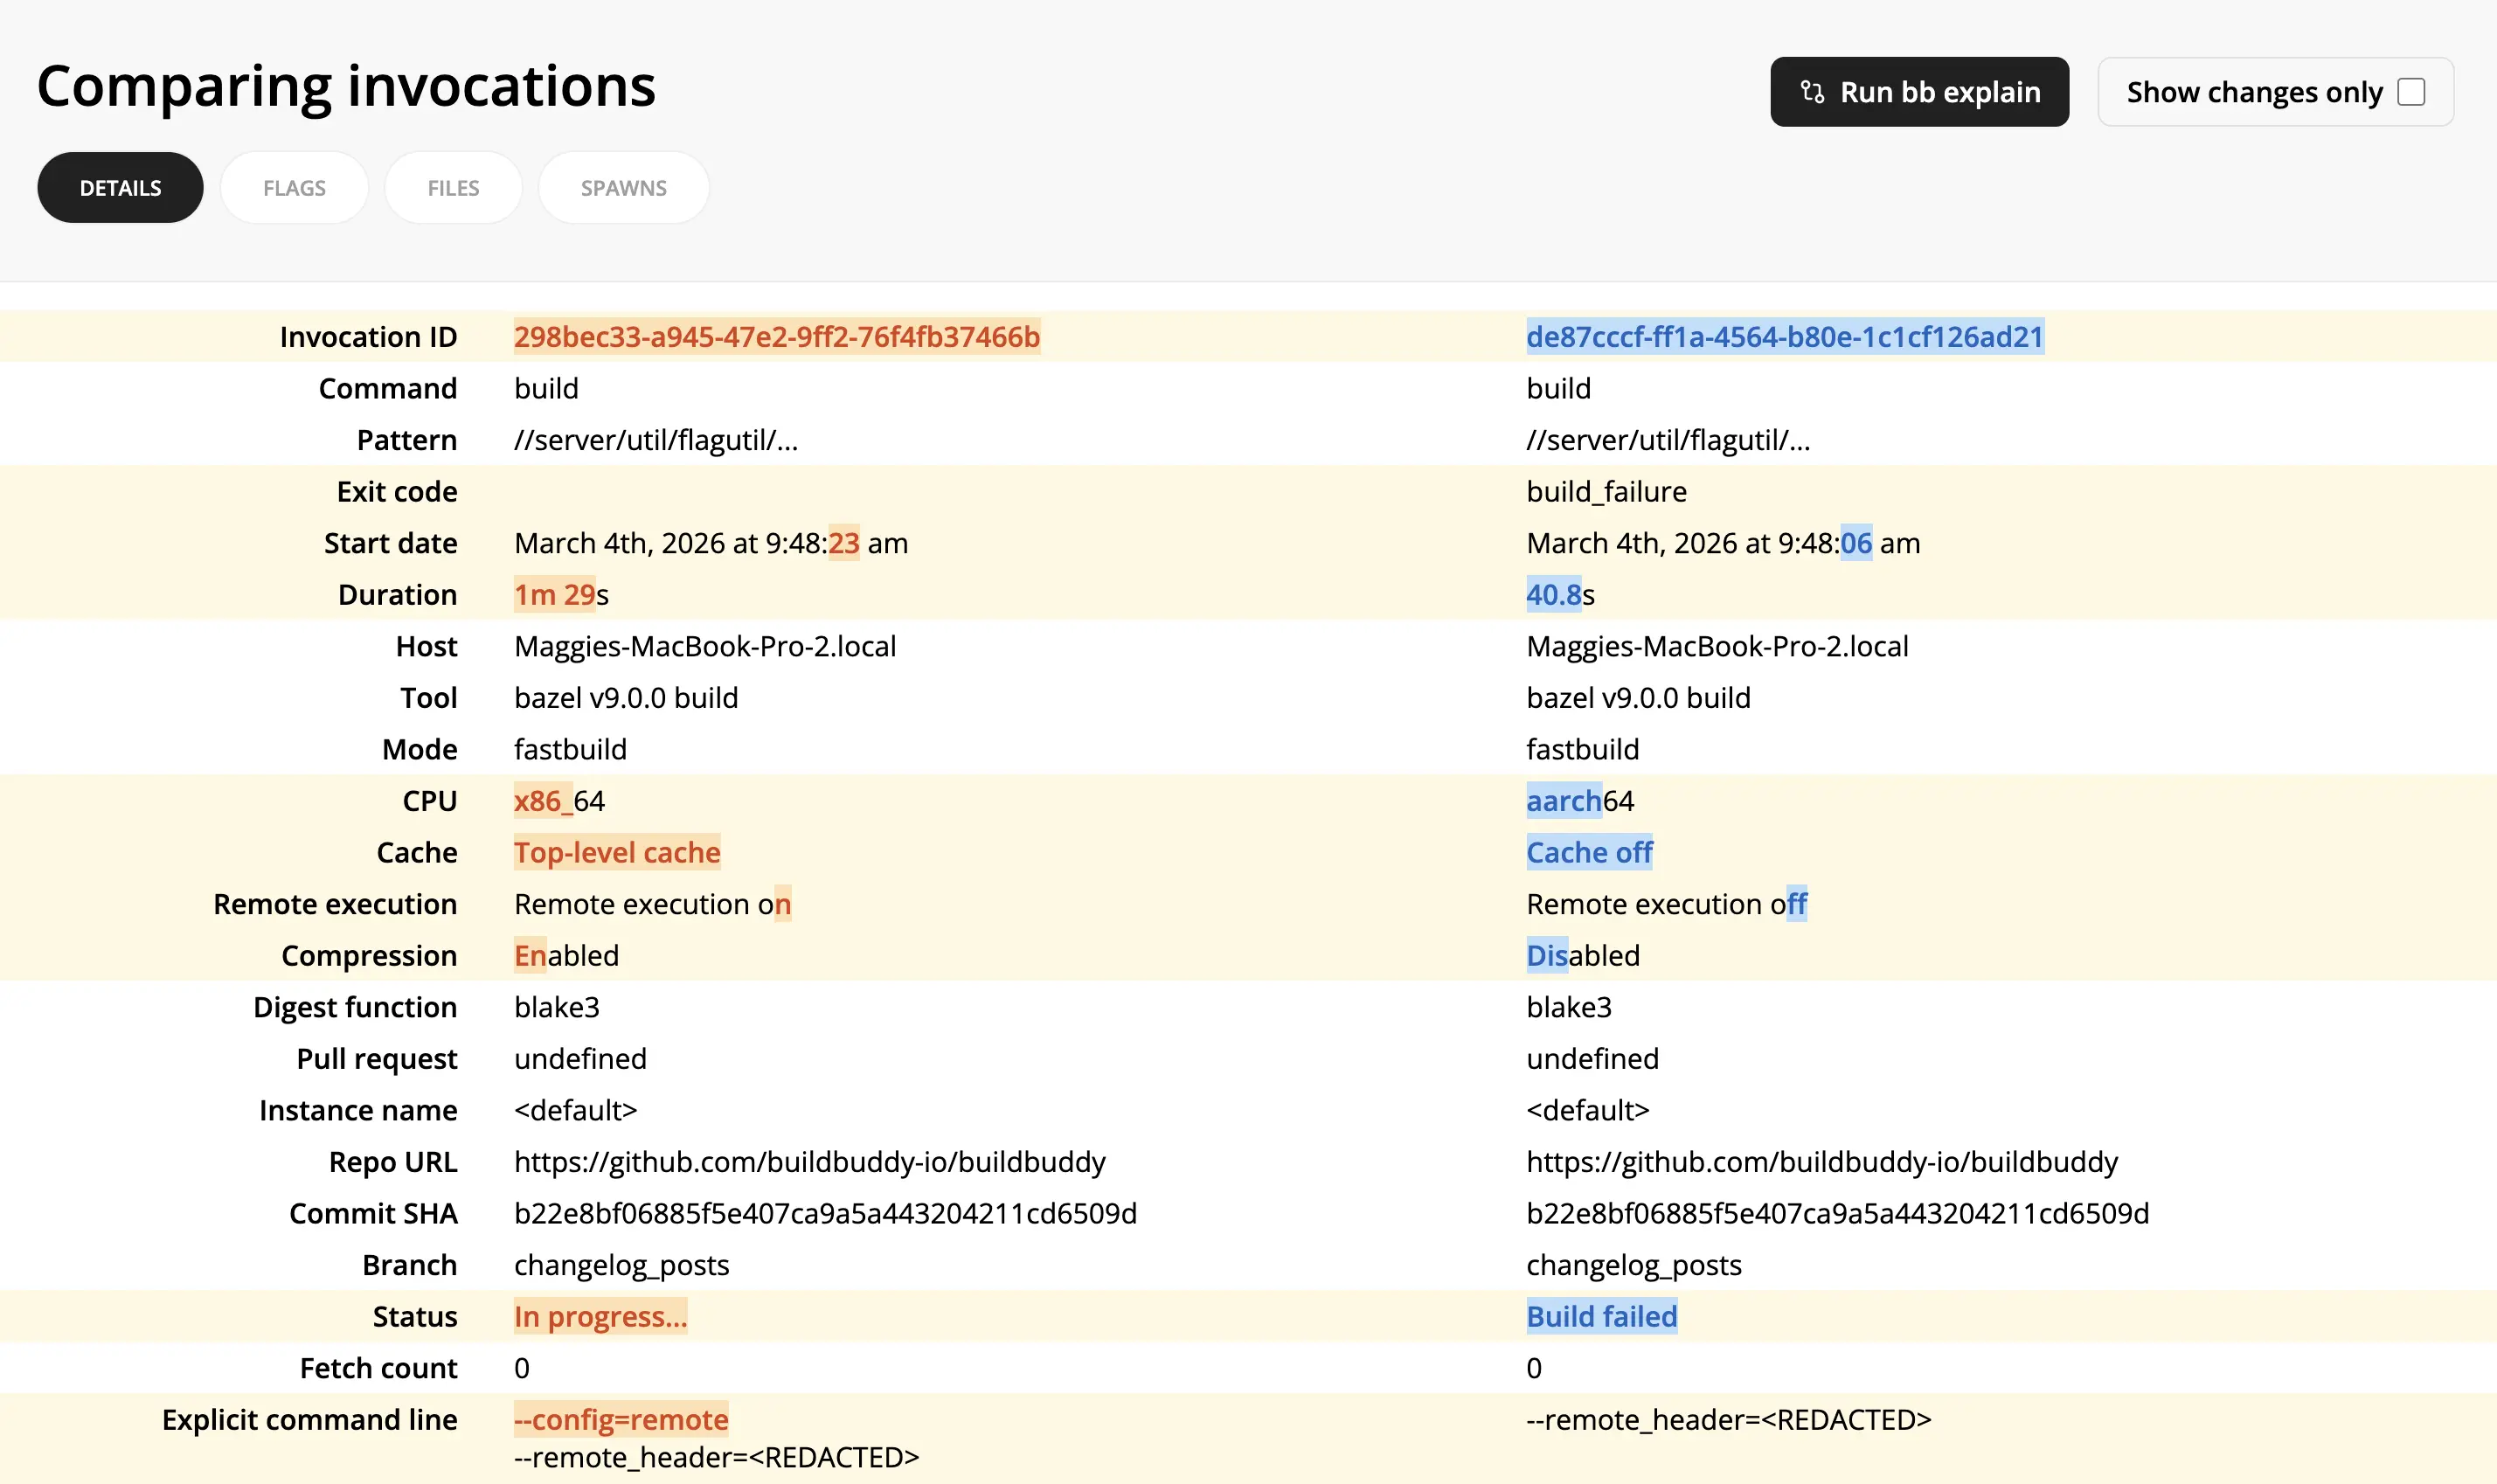The height and width of the screenshot is (1484, 2497).
Task: Click the left Repo URL github link
Action: point(809,1162)
